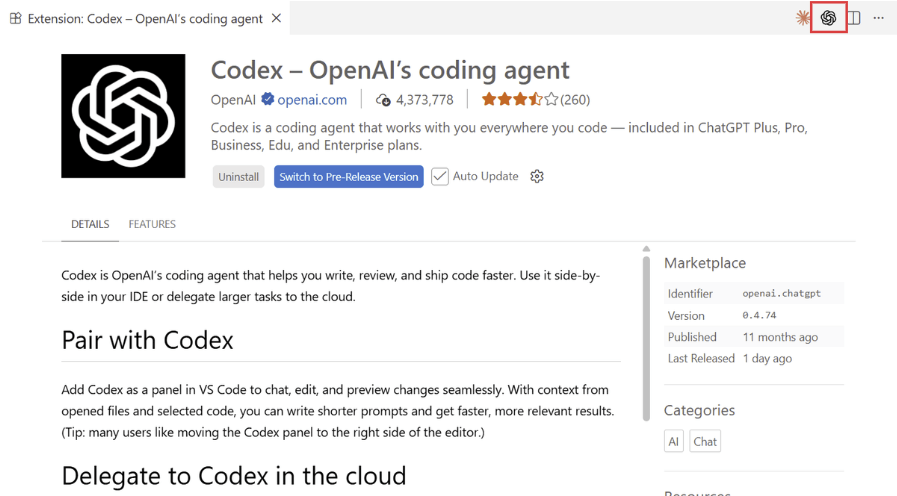Image resolution: width=897 pixels, height=496 pixels.
Task: Close the Codex extension tab
Action: [x=277, y=18]
